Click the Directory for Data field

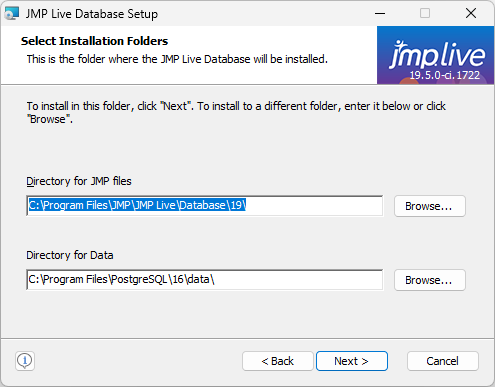[x=205, y=280]
